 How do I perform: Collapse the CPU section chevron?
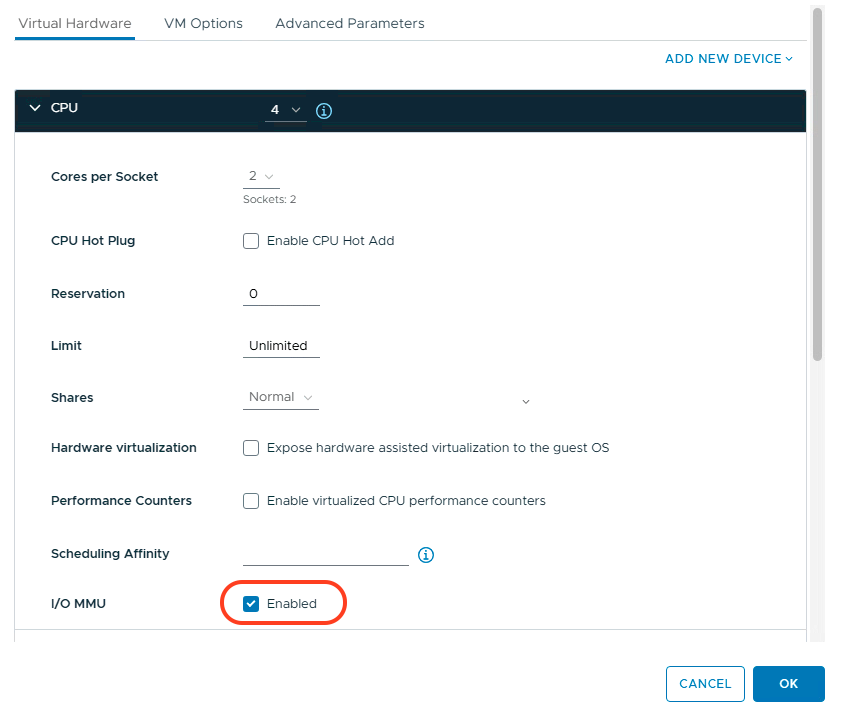click(35, 108)
